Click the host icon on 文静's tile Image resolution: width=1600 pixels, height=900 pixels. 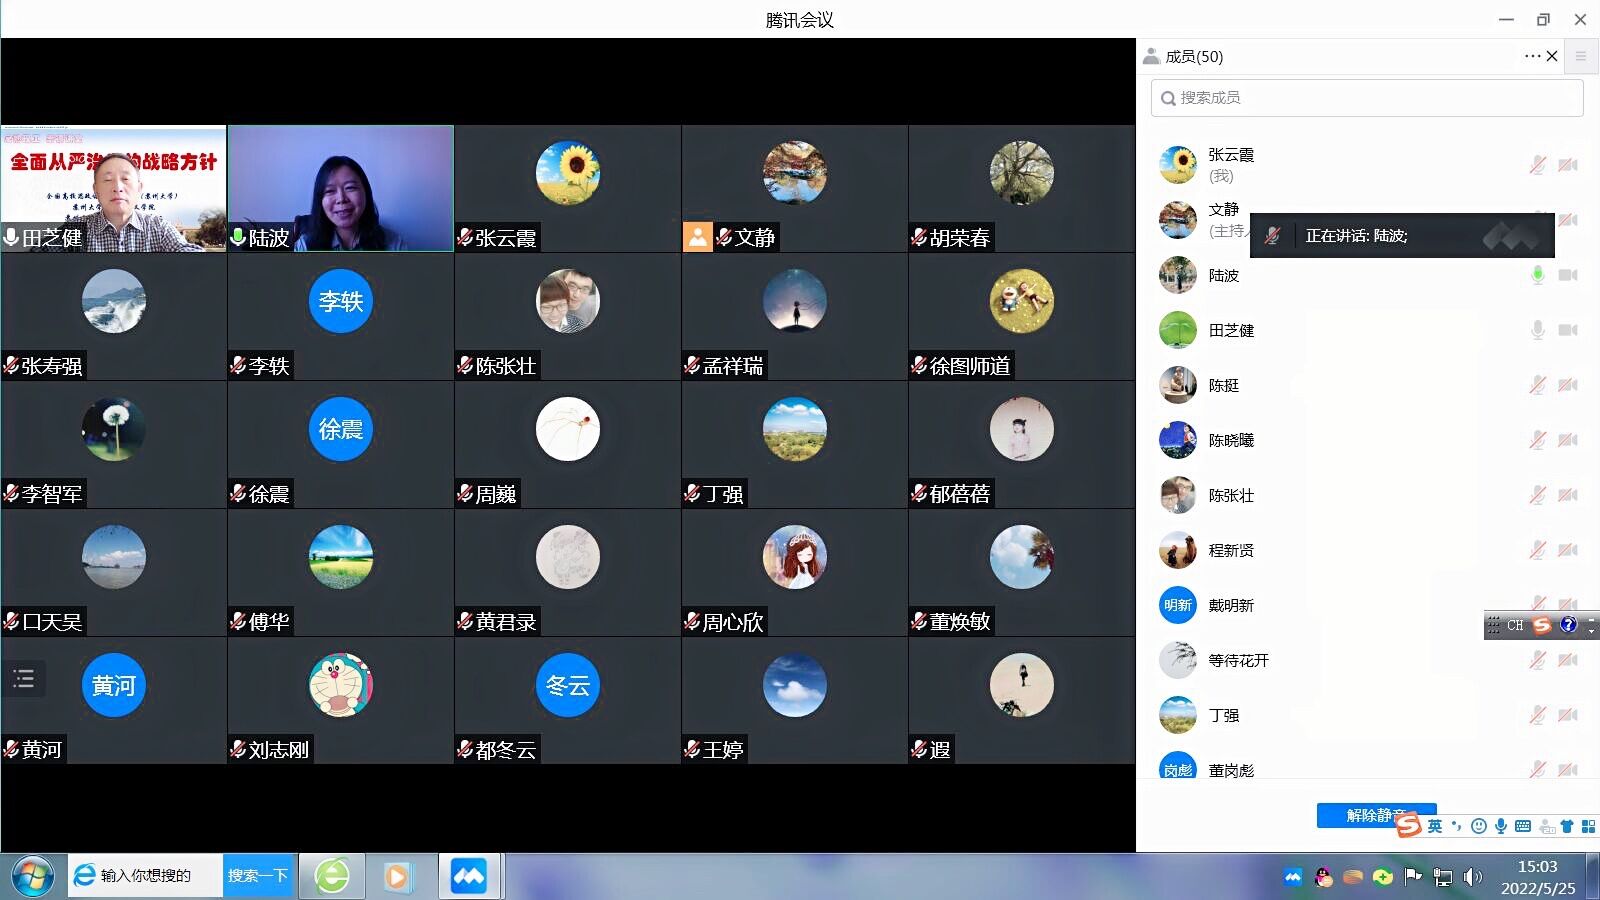pyautogui.click(x=697, y=237)
